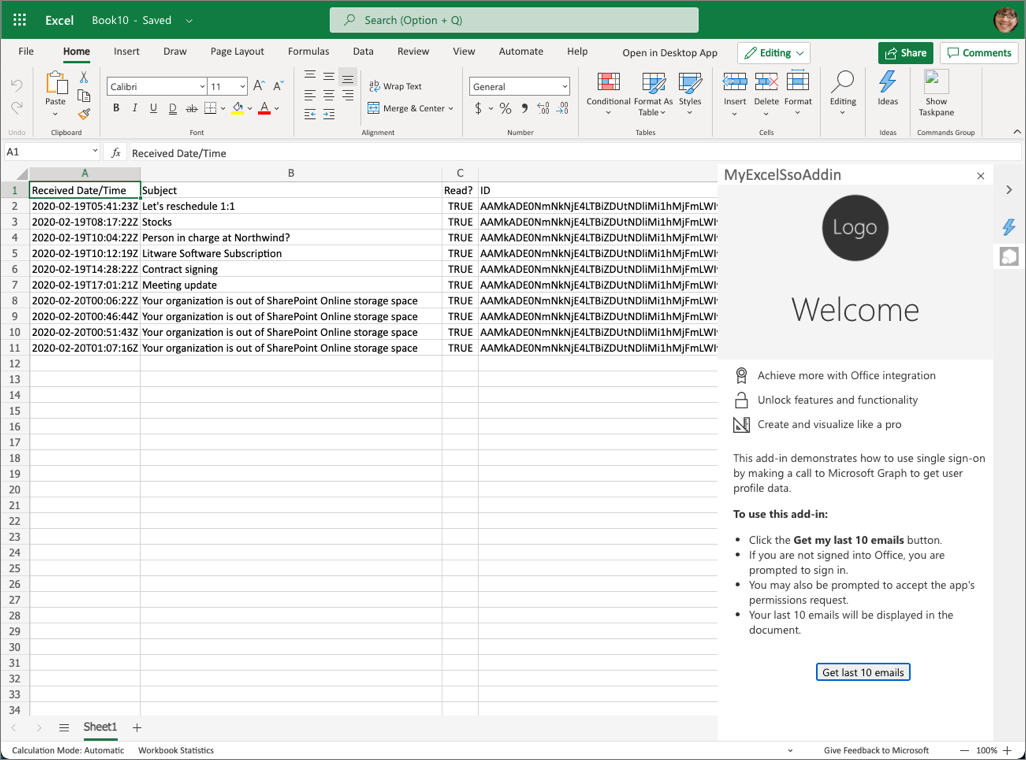Click Open in Desktop App
Image resolution: width=1026 pixels, height=760 pixels.
tap(669, 52)
